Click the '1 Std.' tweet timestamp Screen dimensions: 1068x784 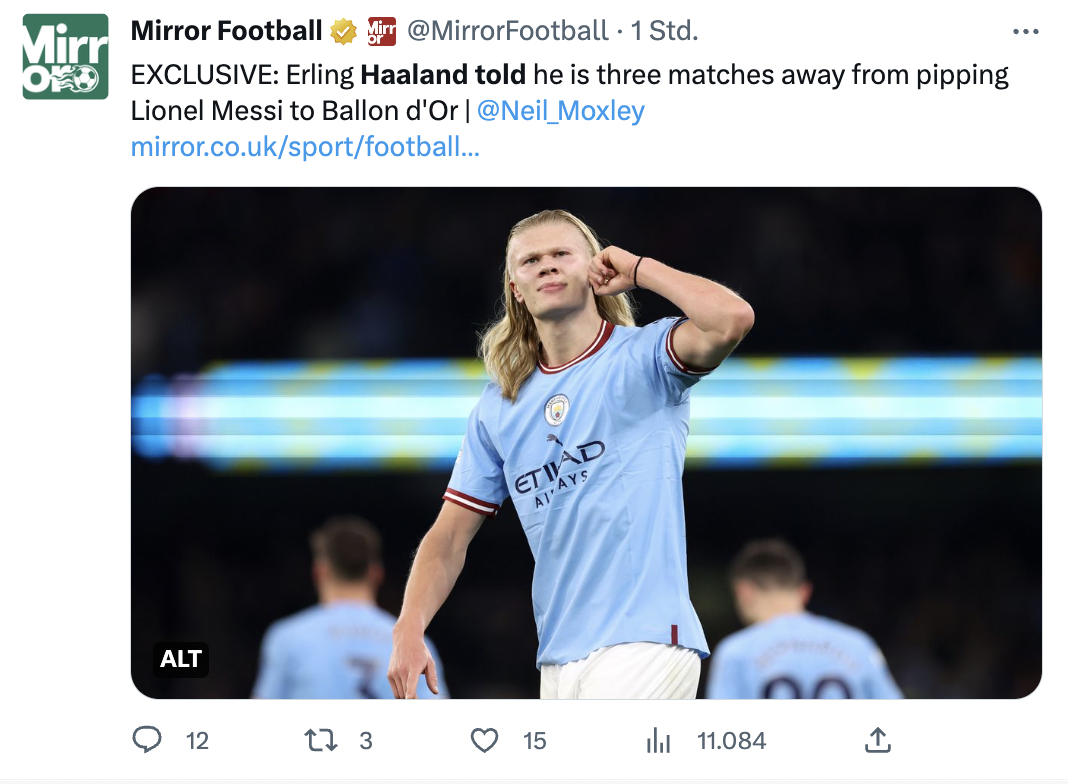(664, 32)
